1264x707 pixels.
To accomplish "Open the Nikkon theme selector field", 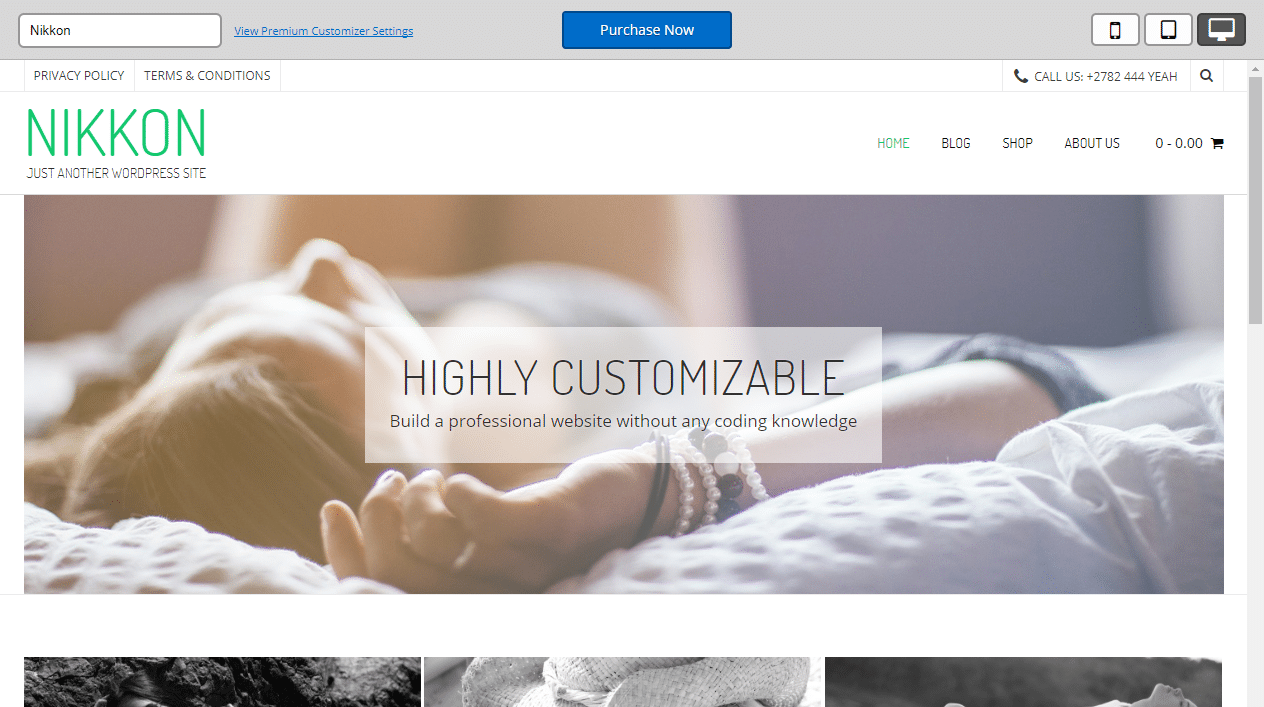I will pyautogui.click(x=120, y=30).
